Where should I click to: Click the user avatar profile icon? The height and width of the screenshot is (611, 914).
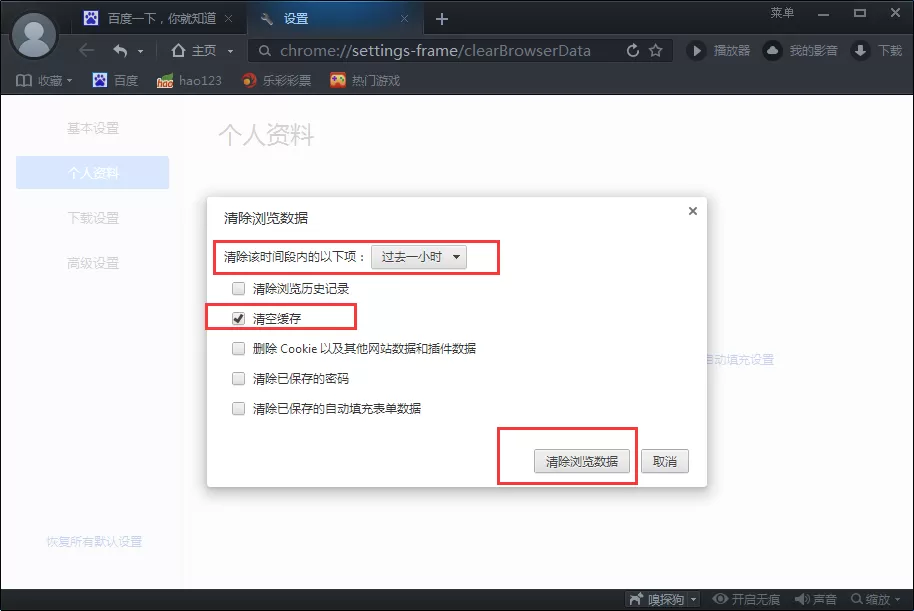(34, 36)
